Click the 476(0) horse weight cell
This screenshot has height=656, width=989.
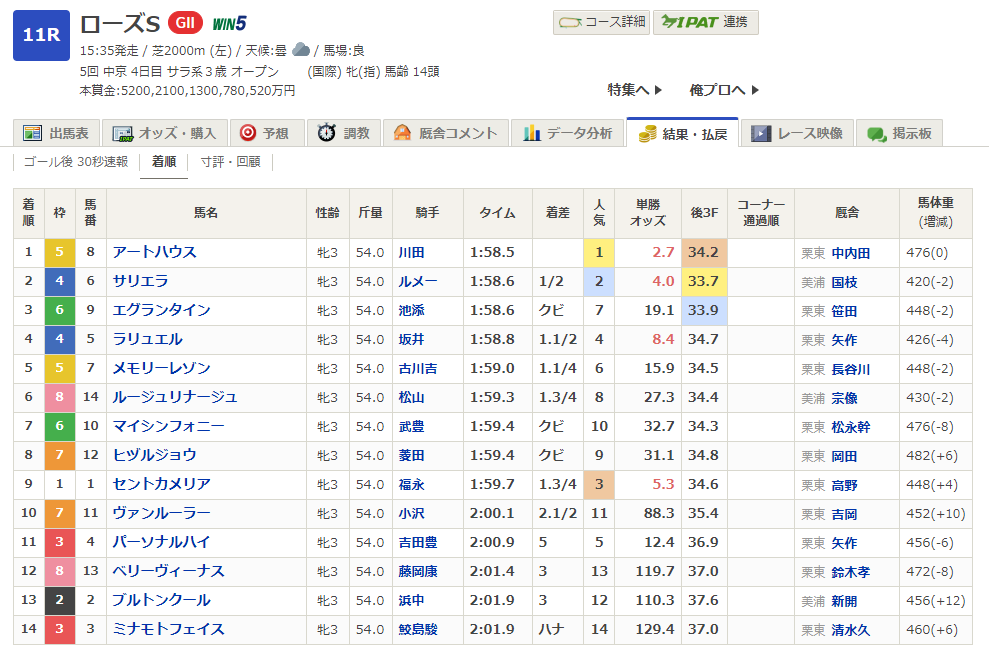935,253
